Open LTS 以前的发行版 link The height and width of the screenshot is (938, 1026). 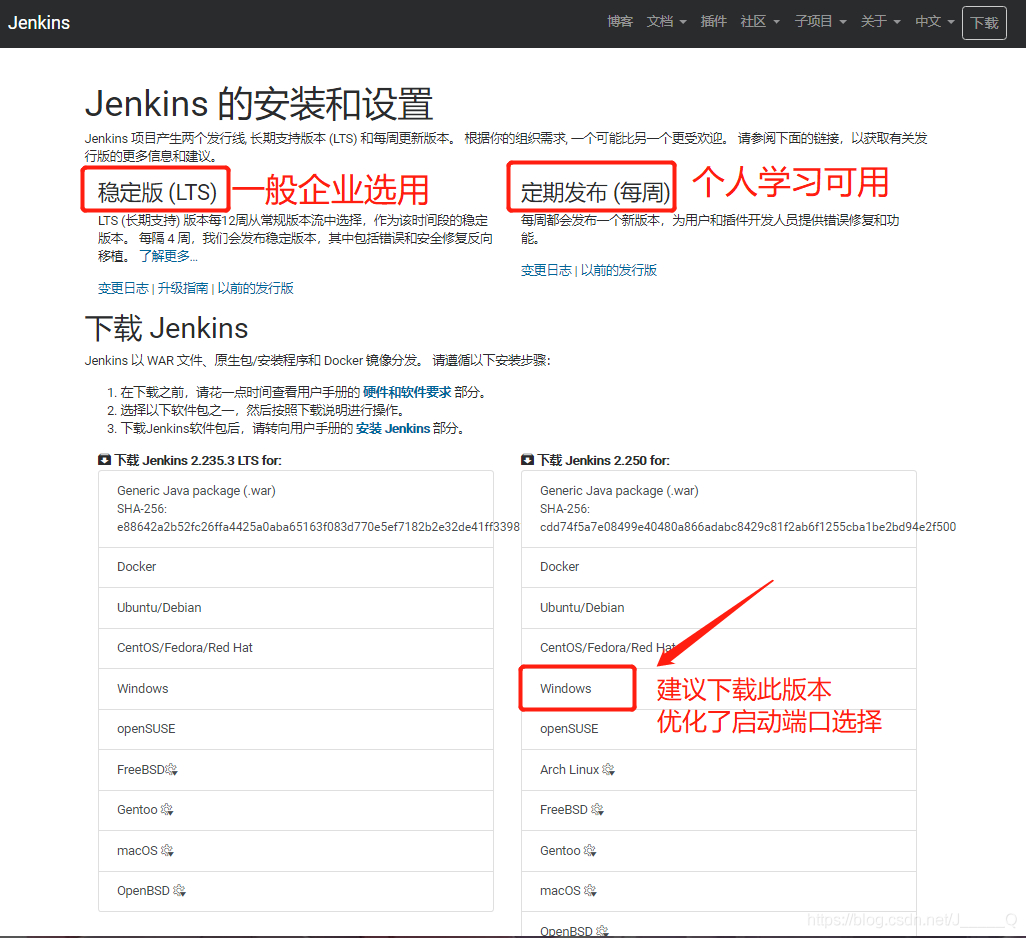coord(255,288)
